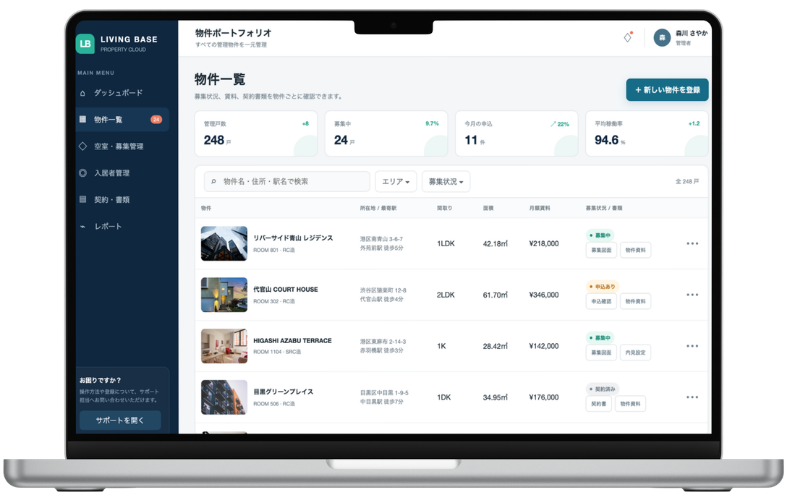Screen dimensions: 787x498
Task: Select 物件一覧 in the main menu
Action: point(122,119)
